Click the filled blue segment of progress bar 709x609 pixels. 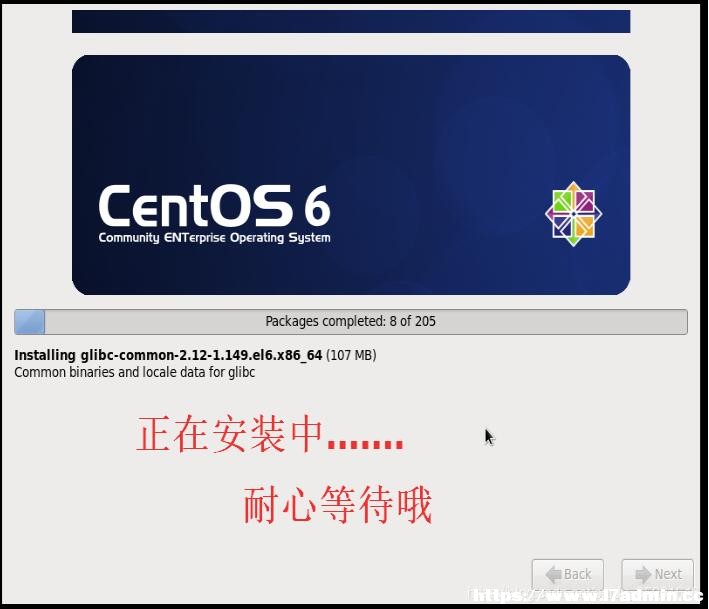(29, 322)
